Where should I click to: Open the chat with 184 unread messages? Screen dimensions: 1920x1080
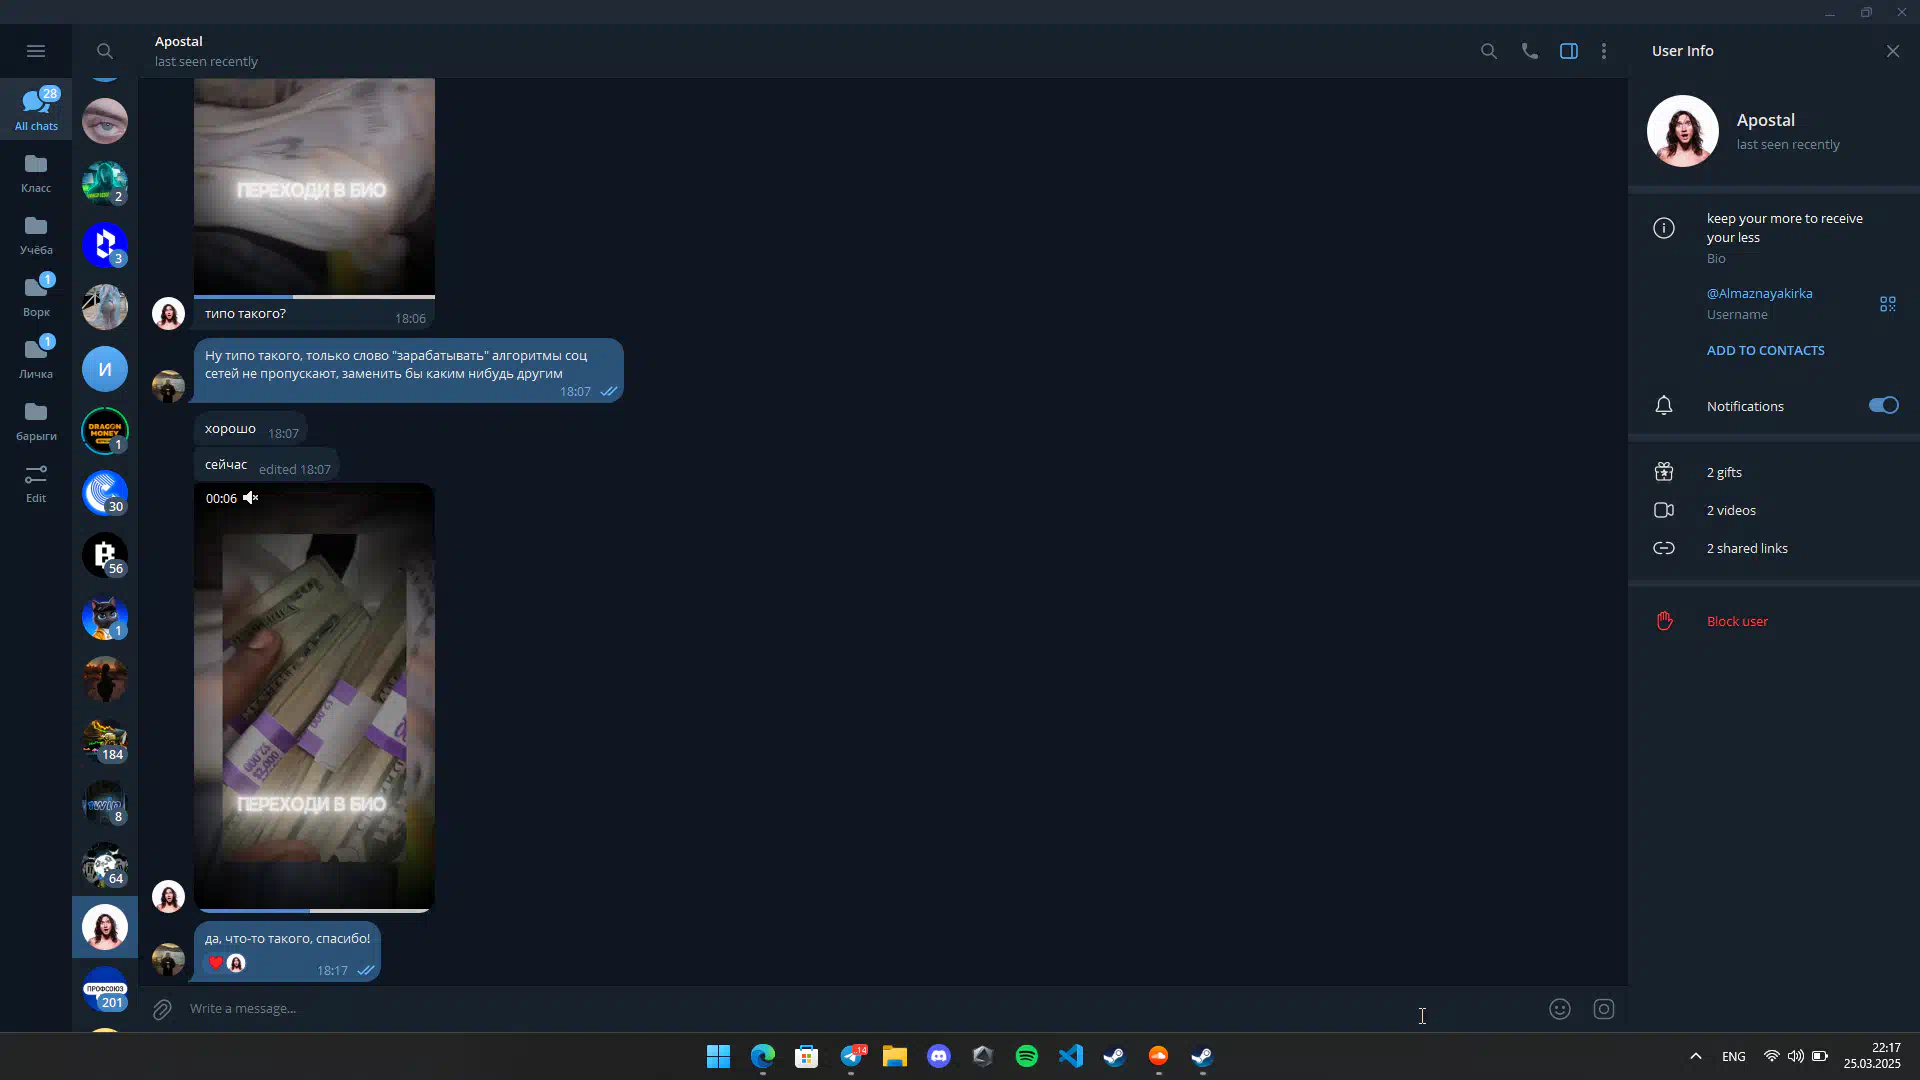(x=105, y=741)
